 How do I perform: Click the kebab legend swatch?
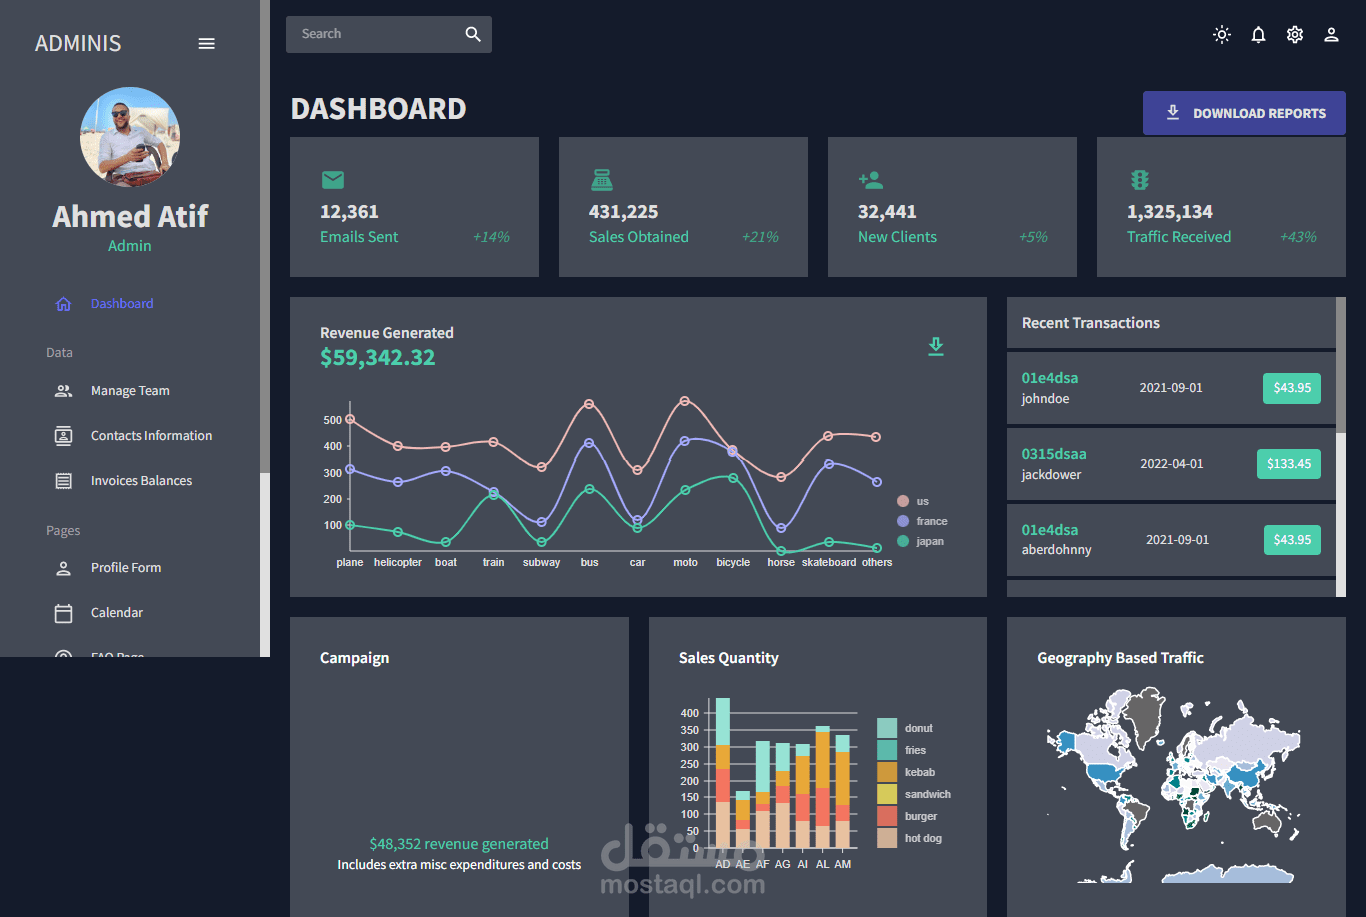click(887, 772)
